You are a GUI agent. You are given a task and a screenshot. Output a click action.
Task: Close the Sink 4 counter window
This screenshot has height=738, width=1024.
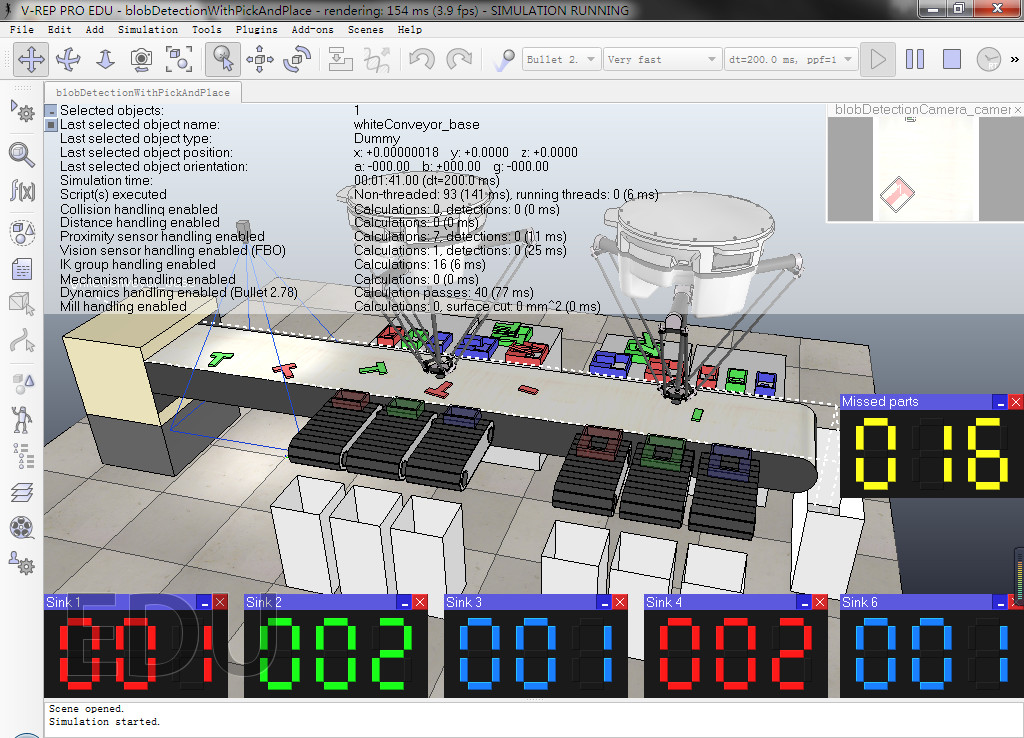pos(820,602)
